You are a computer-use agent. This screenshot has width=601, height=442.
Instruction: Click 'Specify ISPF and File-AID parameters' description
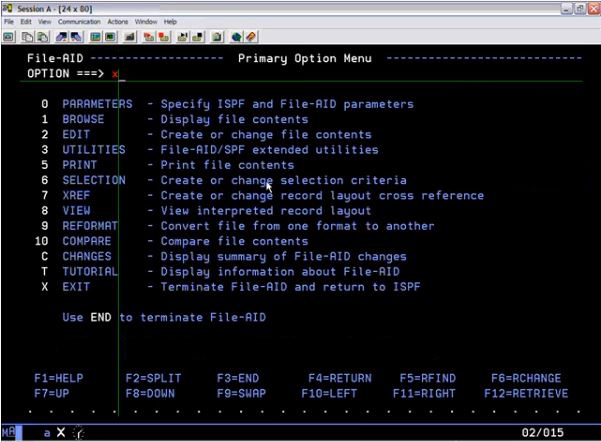[287, 104]
